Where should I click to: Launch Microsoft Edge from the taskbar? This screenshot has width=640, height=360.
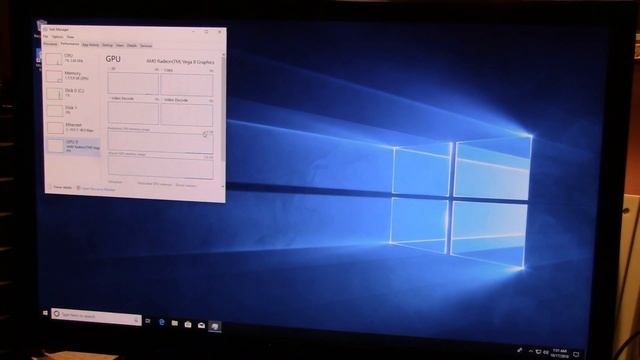(x=162, y=322)
